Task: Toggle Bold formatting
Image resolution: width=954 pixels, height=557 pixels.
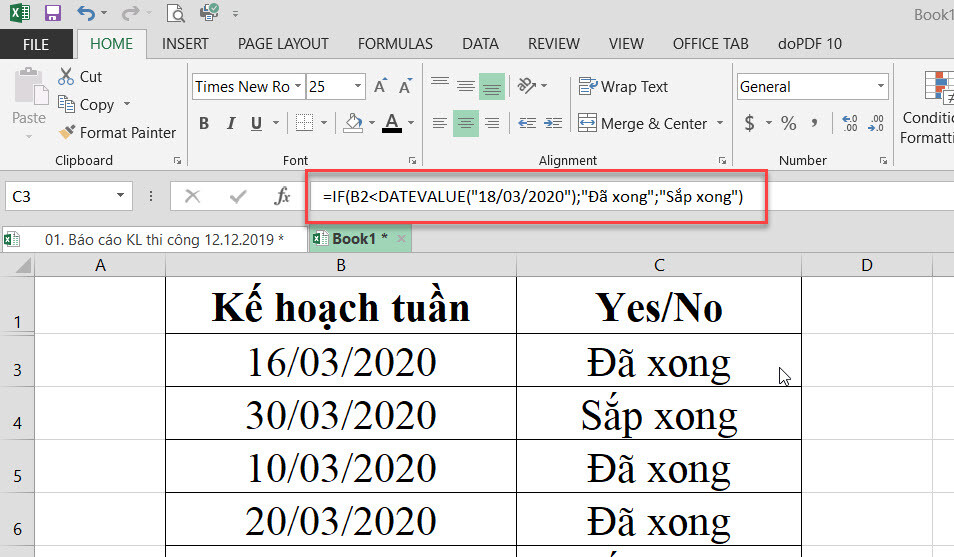Action: (x=204, y=123)
